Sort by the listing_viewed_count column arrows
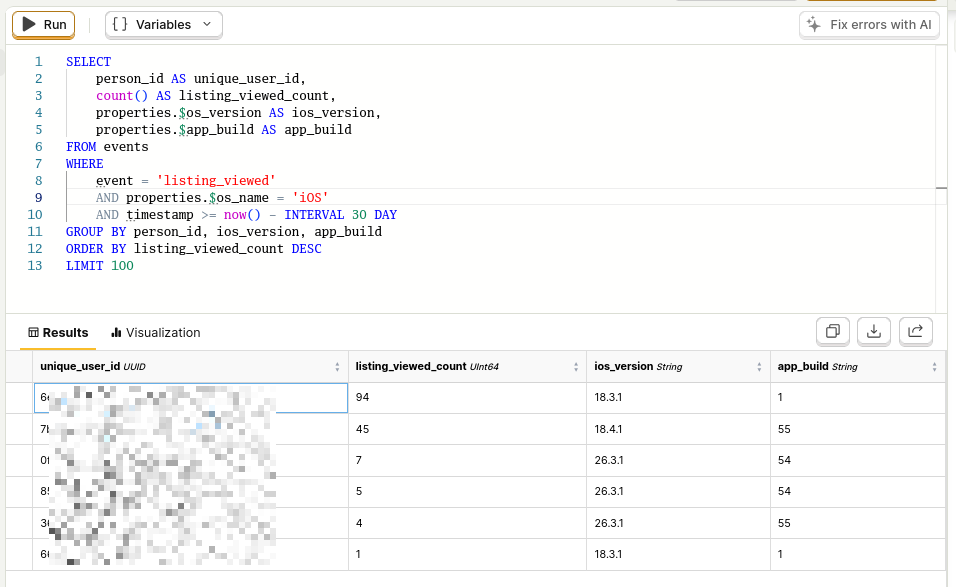This screenshot has height=587, width=956. tap(576, 367)
